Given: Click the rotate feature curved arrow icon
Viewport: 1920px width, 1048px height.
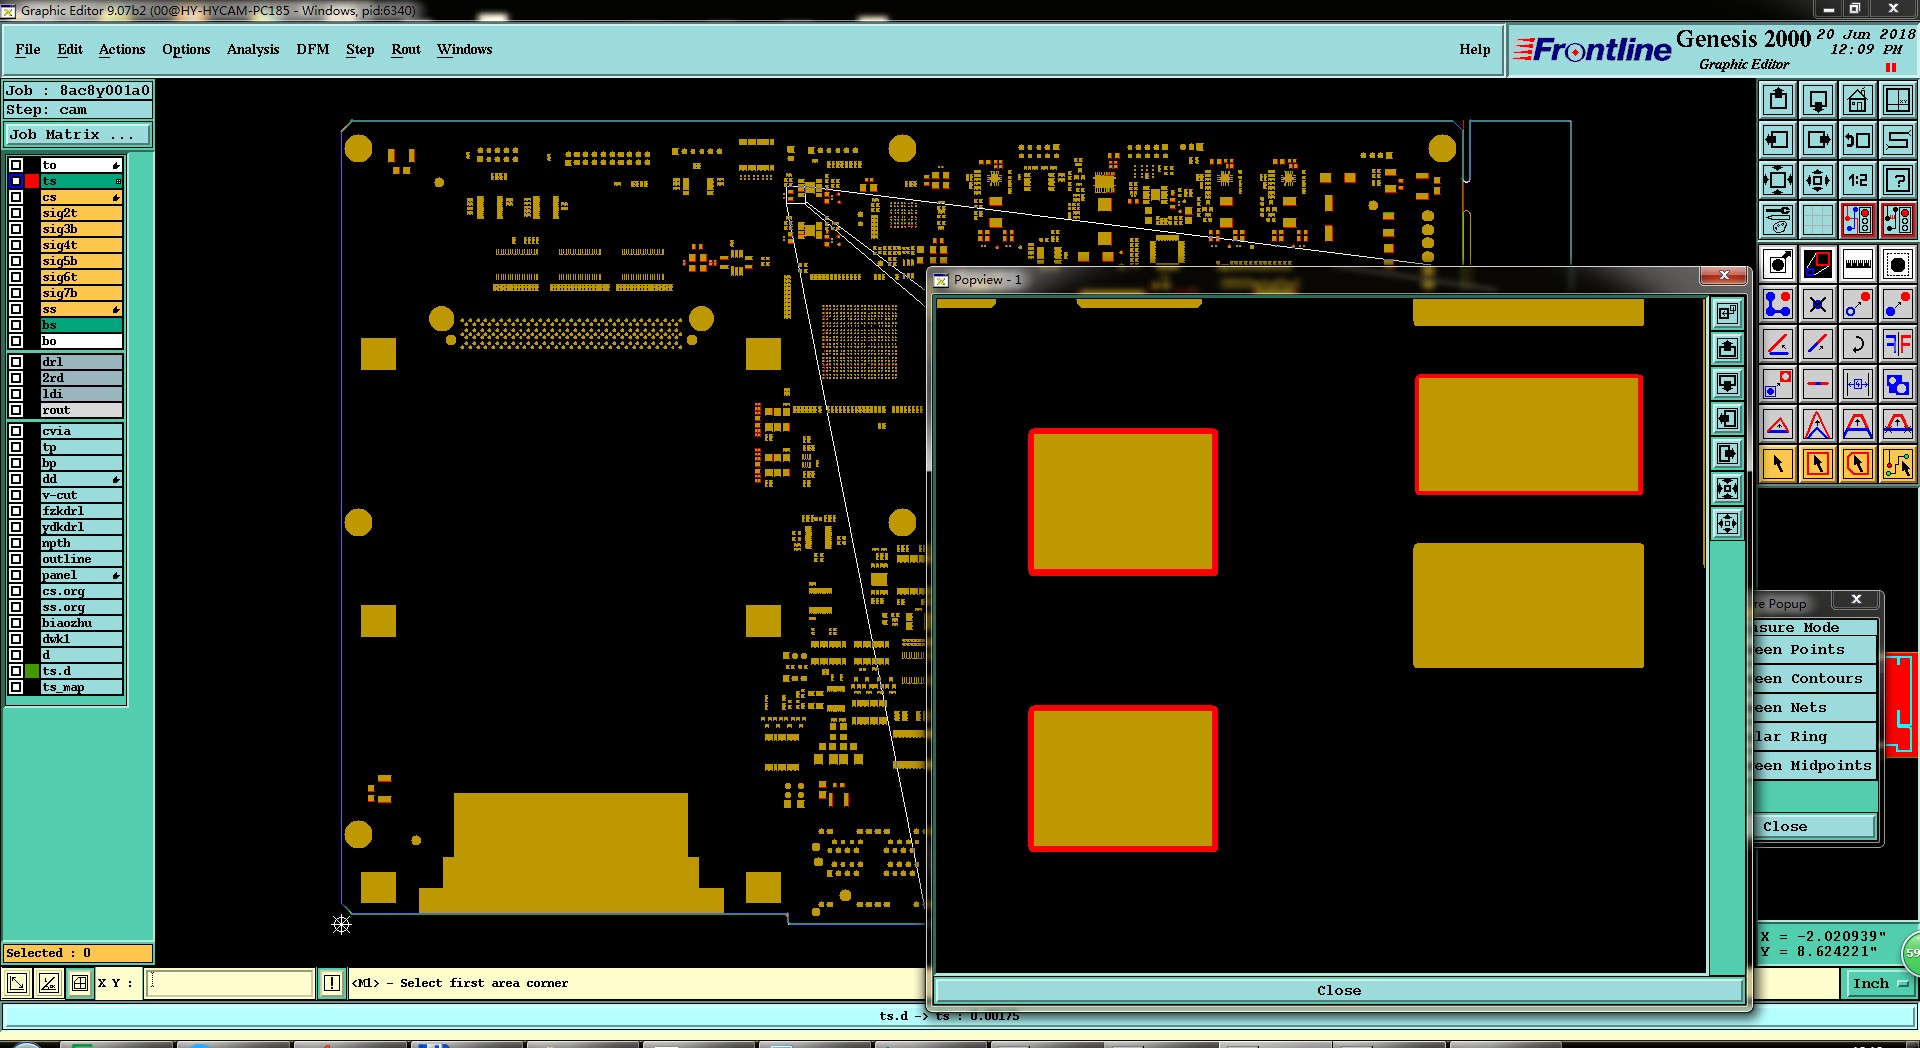Looking at the screenshot, I should click(x=1858, y=345).
